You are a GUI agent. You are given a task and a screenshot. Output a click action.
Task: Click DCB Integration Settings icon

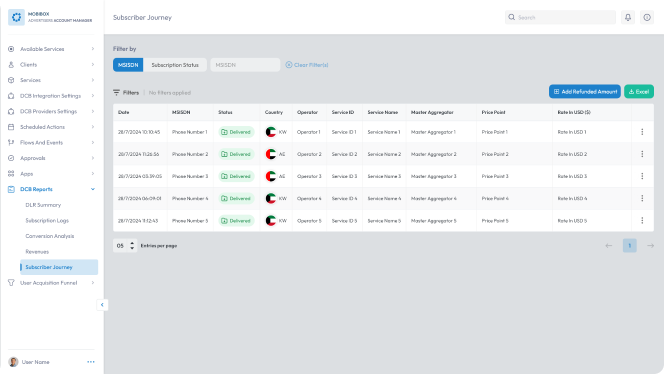[x=11, y=96]
